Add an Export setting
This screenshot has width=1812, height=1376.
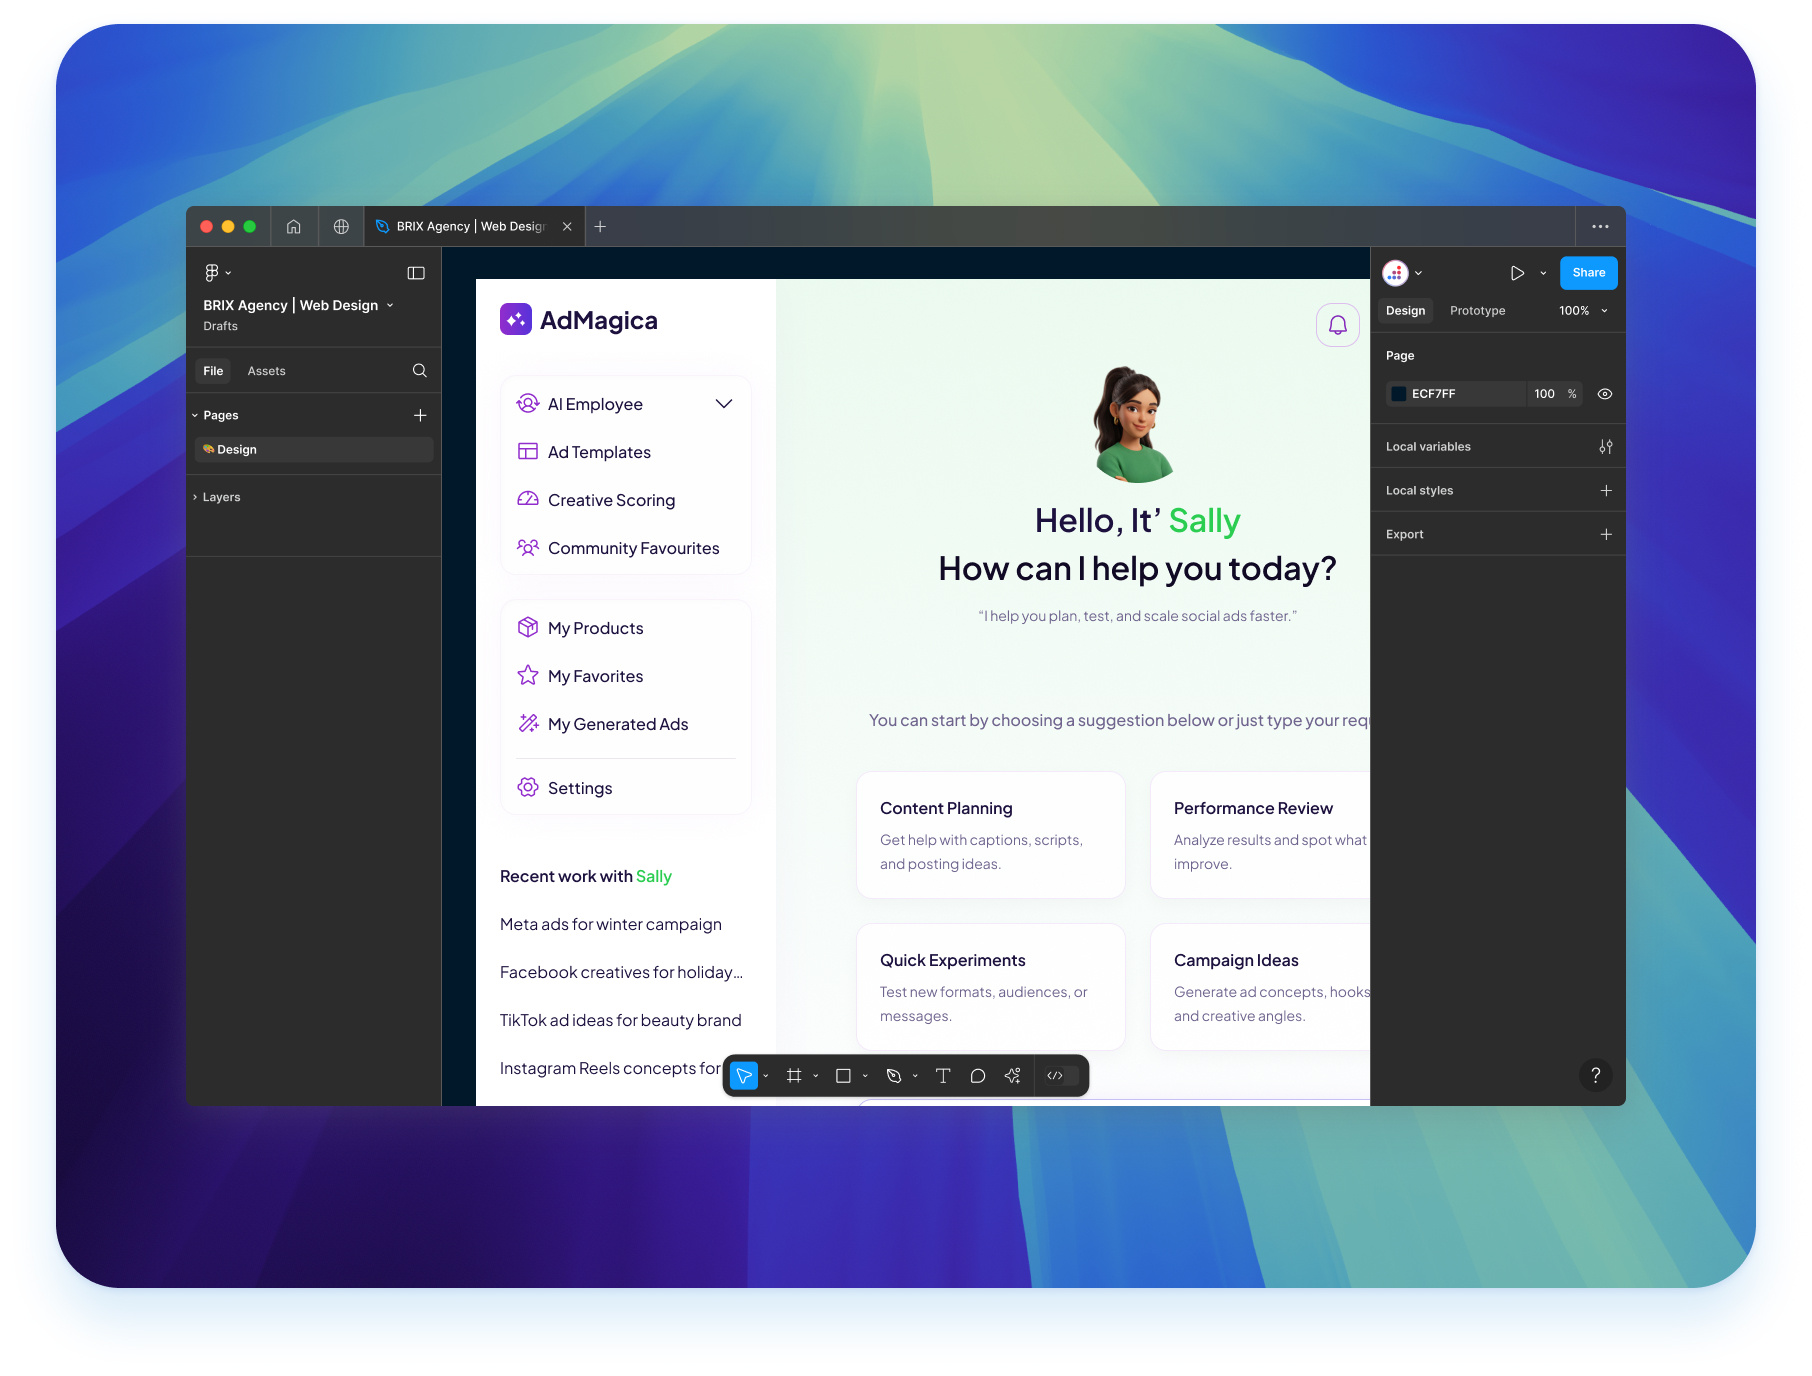coord(1606,535)
